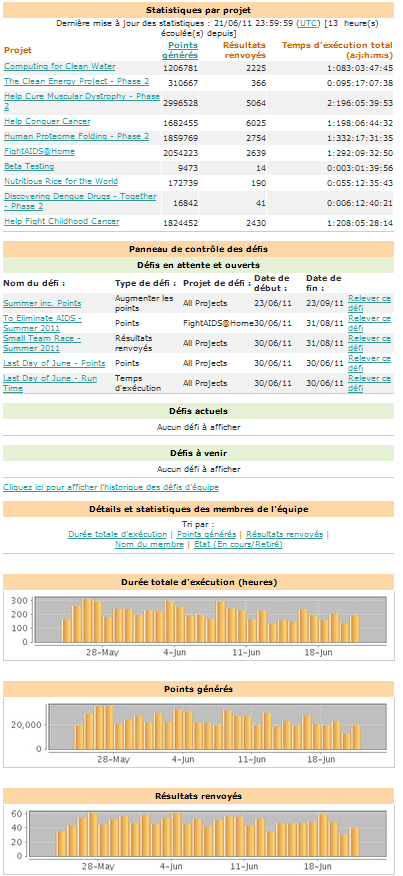Sort by Etat (En cours/Retiré)

238,544
